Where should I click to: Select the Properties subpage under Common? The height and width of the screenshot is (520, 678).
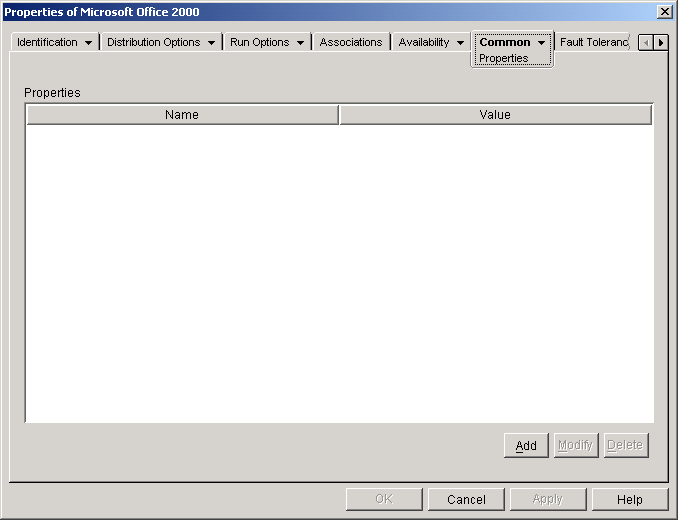click(x=504, y=58)
